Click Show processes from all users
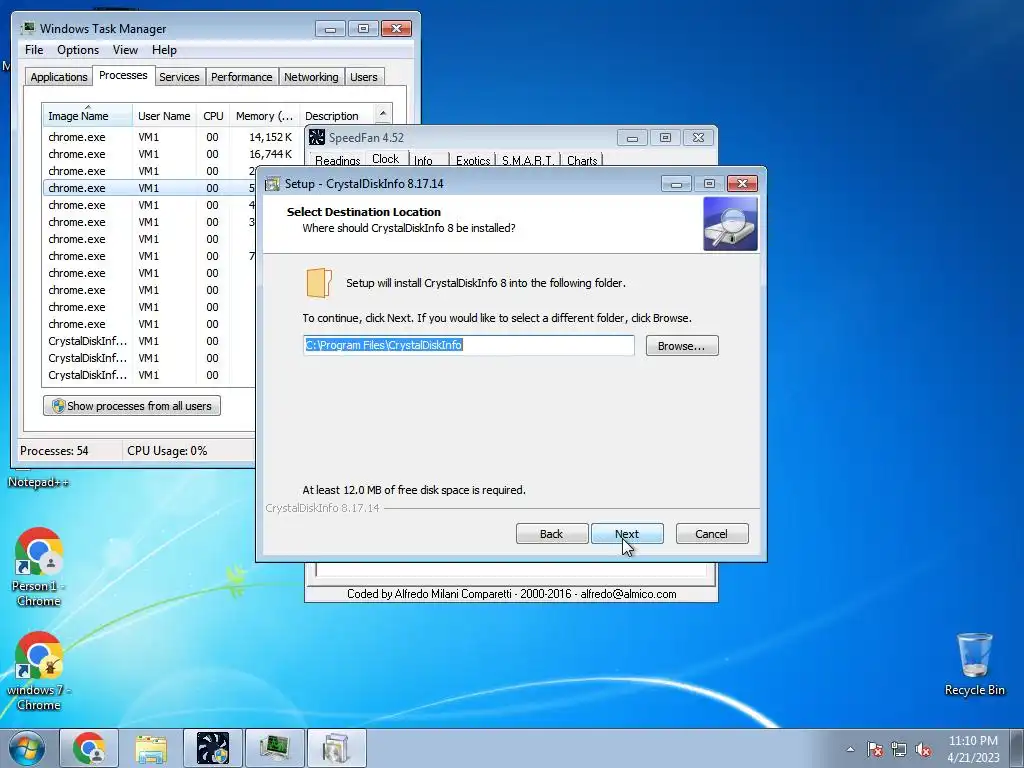This screenshot has height=768, width=1024. pyautogui.click(x=132, y=406)
